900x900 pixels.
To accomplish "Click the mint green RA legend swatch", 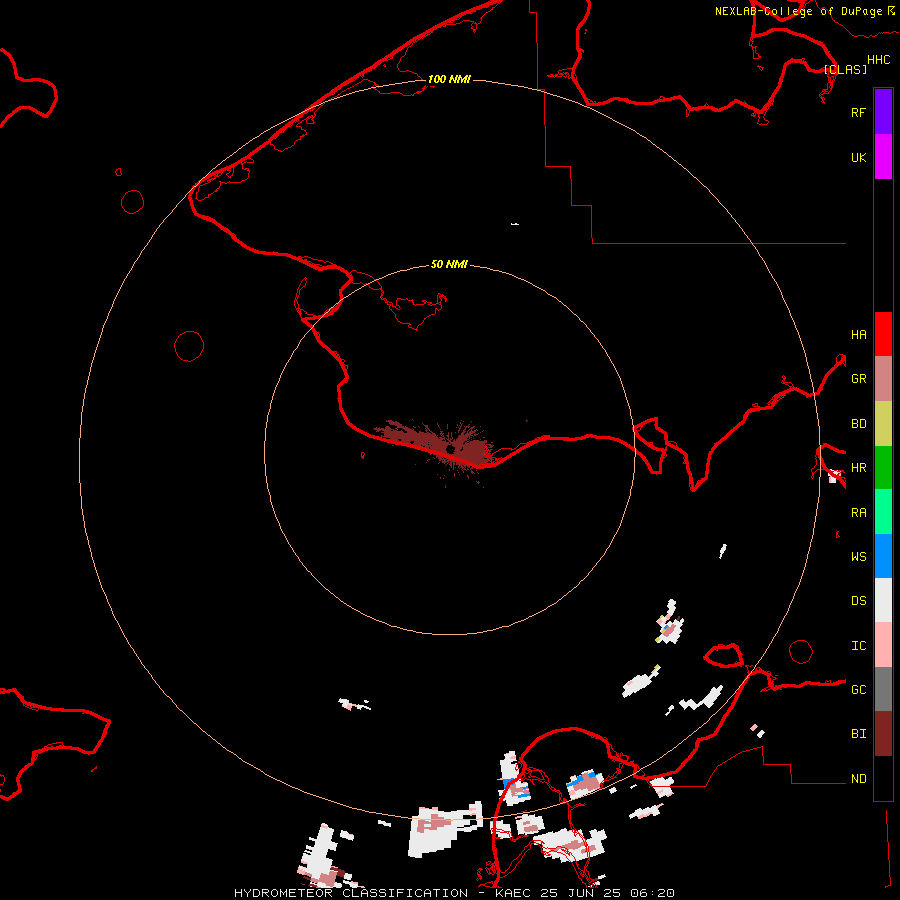I will pyautogui.click(x=883, y=512).
